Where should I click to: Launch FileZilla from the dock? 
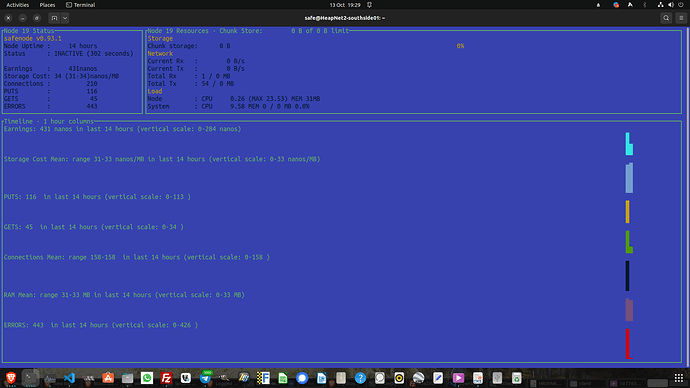coord(166,378)
